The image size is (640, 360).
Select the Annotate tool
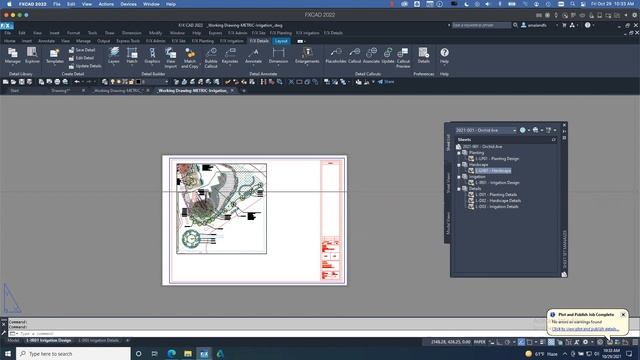253,56
